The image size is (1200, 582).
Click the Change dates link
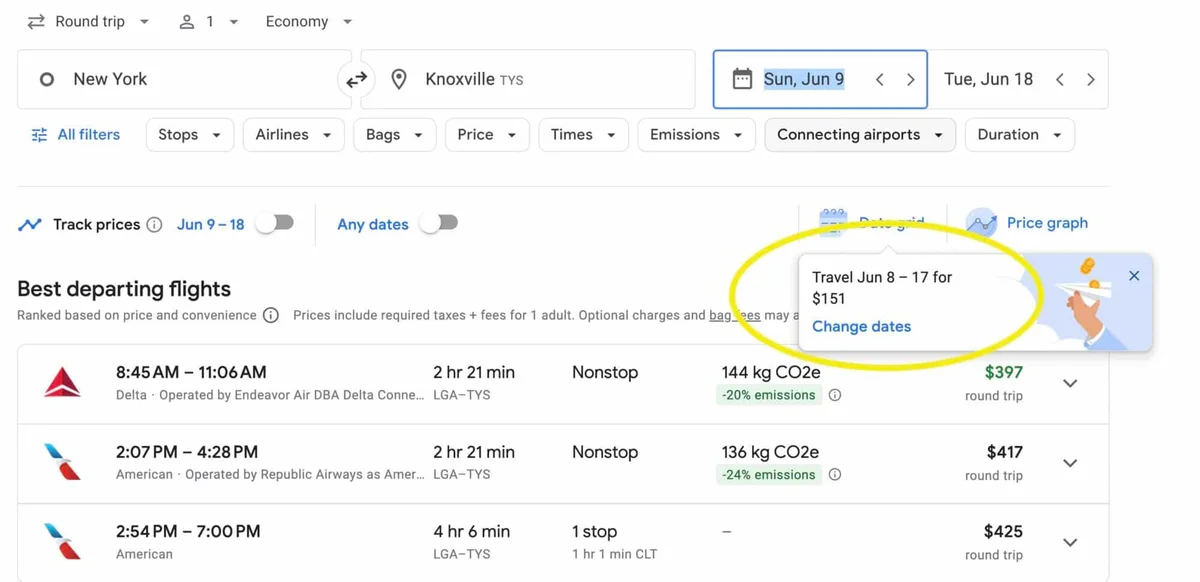pyautogui.click(x=861, y=327)
